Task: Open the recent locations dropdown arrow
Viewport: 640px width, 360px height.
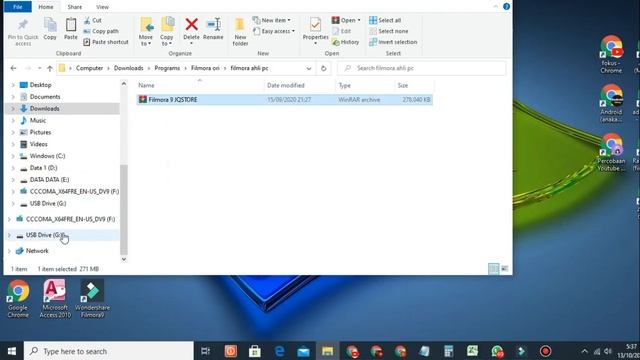Action: [39, 68]
